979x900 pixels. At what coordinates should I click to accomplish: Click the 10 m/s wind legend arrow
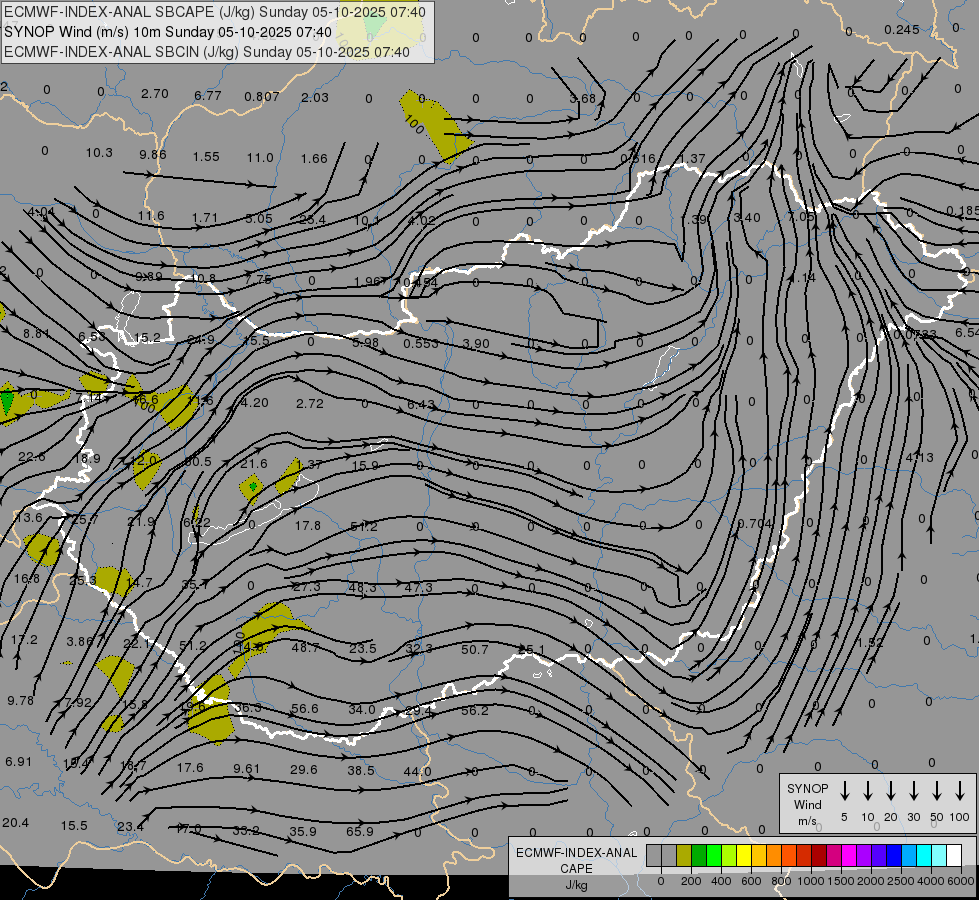868,791
